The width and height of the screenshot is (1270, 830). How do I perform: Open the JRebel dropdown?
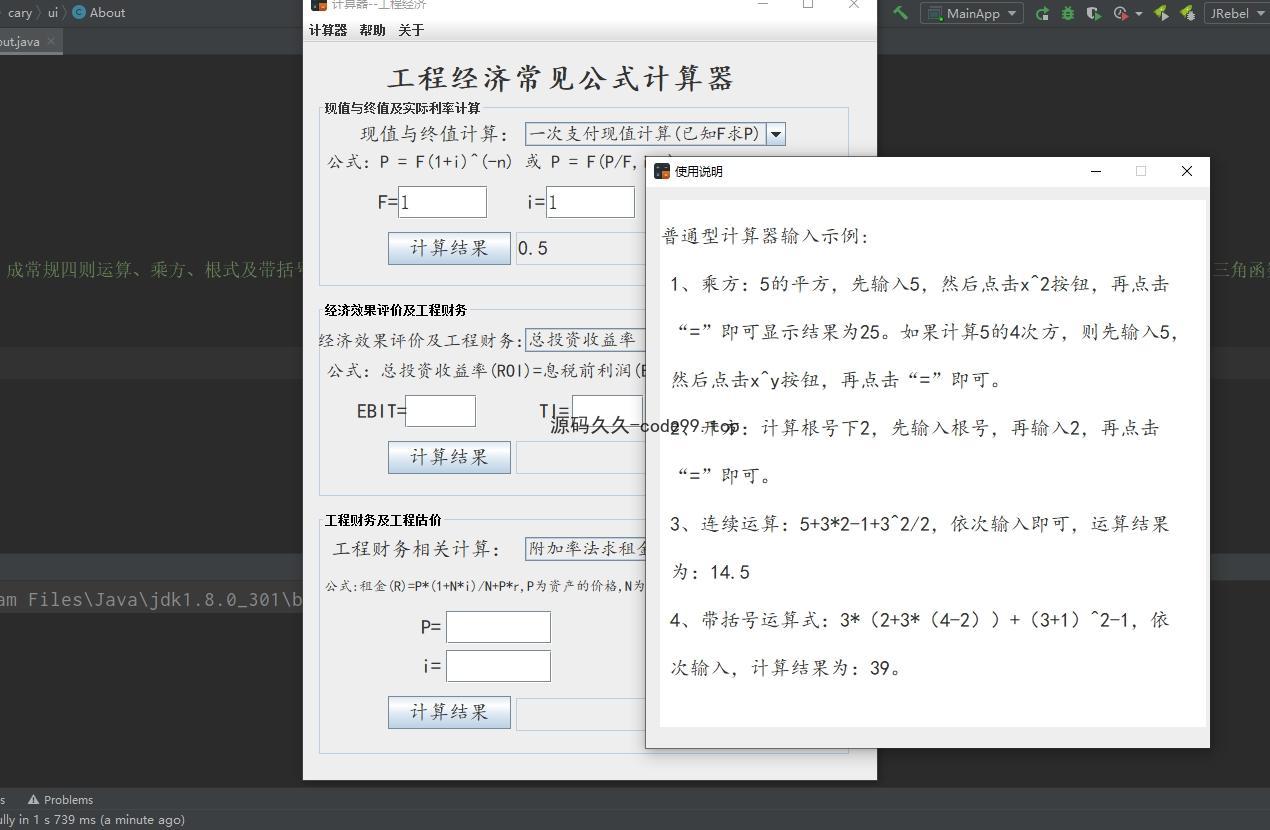pyautogui.click(x=1238, y=13)
